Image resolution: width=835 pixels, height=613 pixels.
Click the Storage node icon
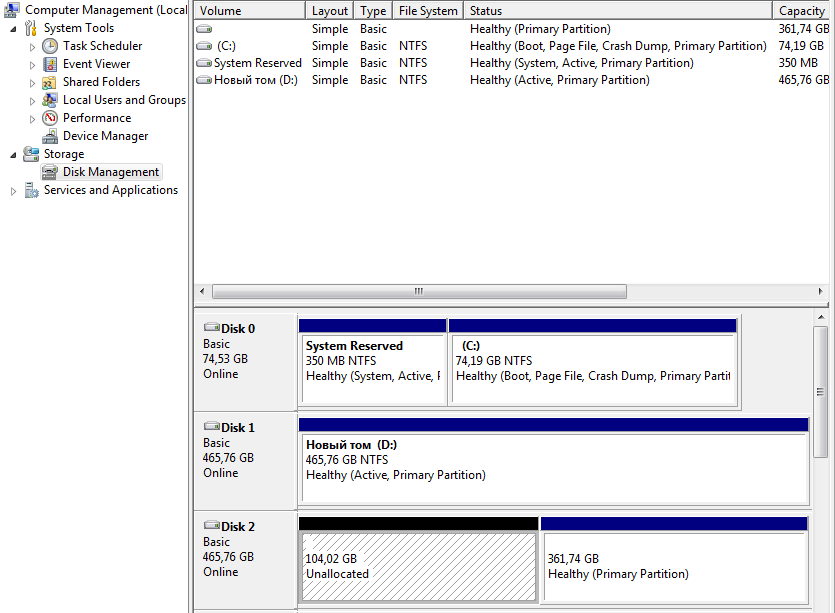point(31,154)
